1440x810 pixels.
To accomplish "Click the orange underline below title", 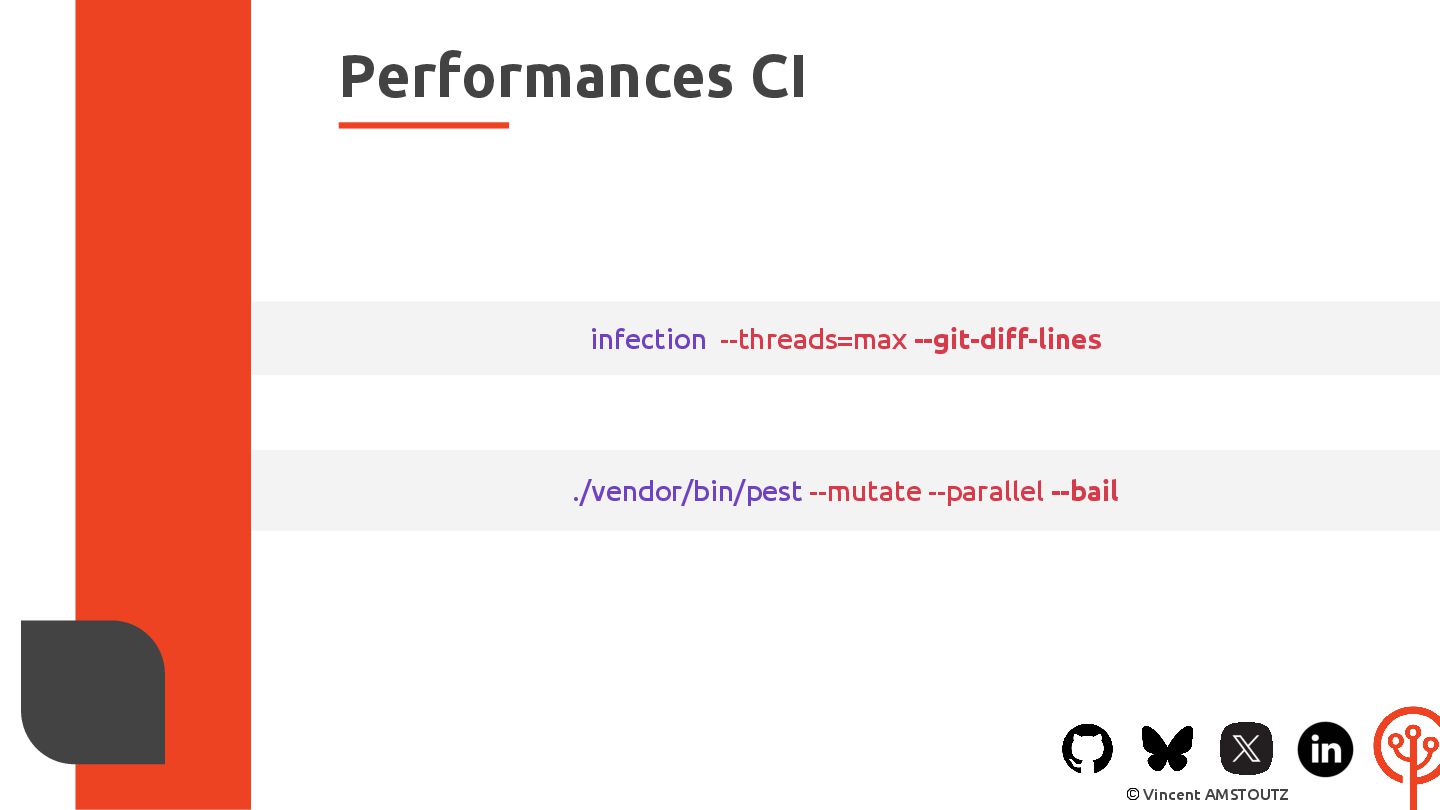I will click(423, 125).
